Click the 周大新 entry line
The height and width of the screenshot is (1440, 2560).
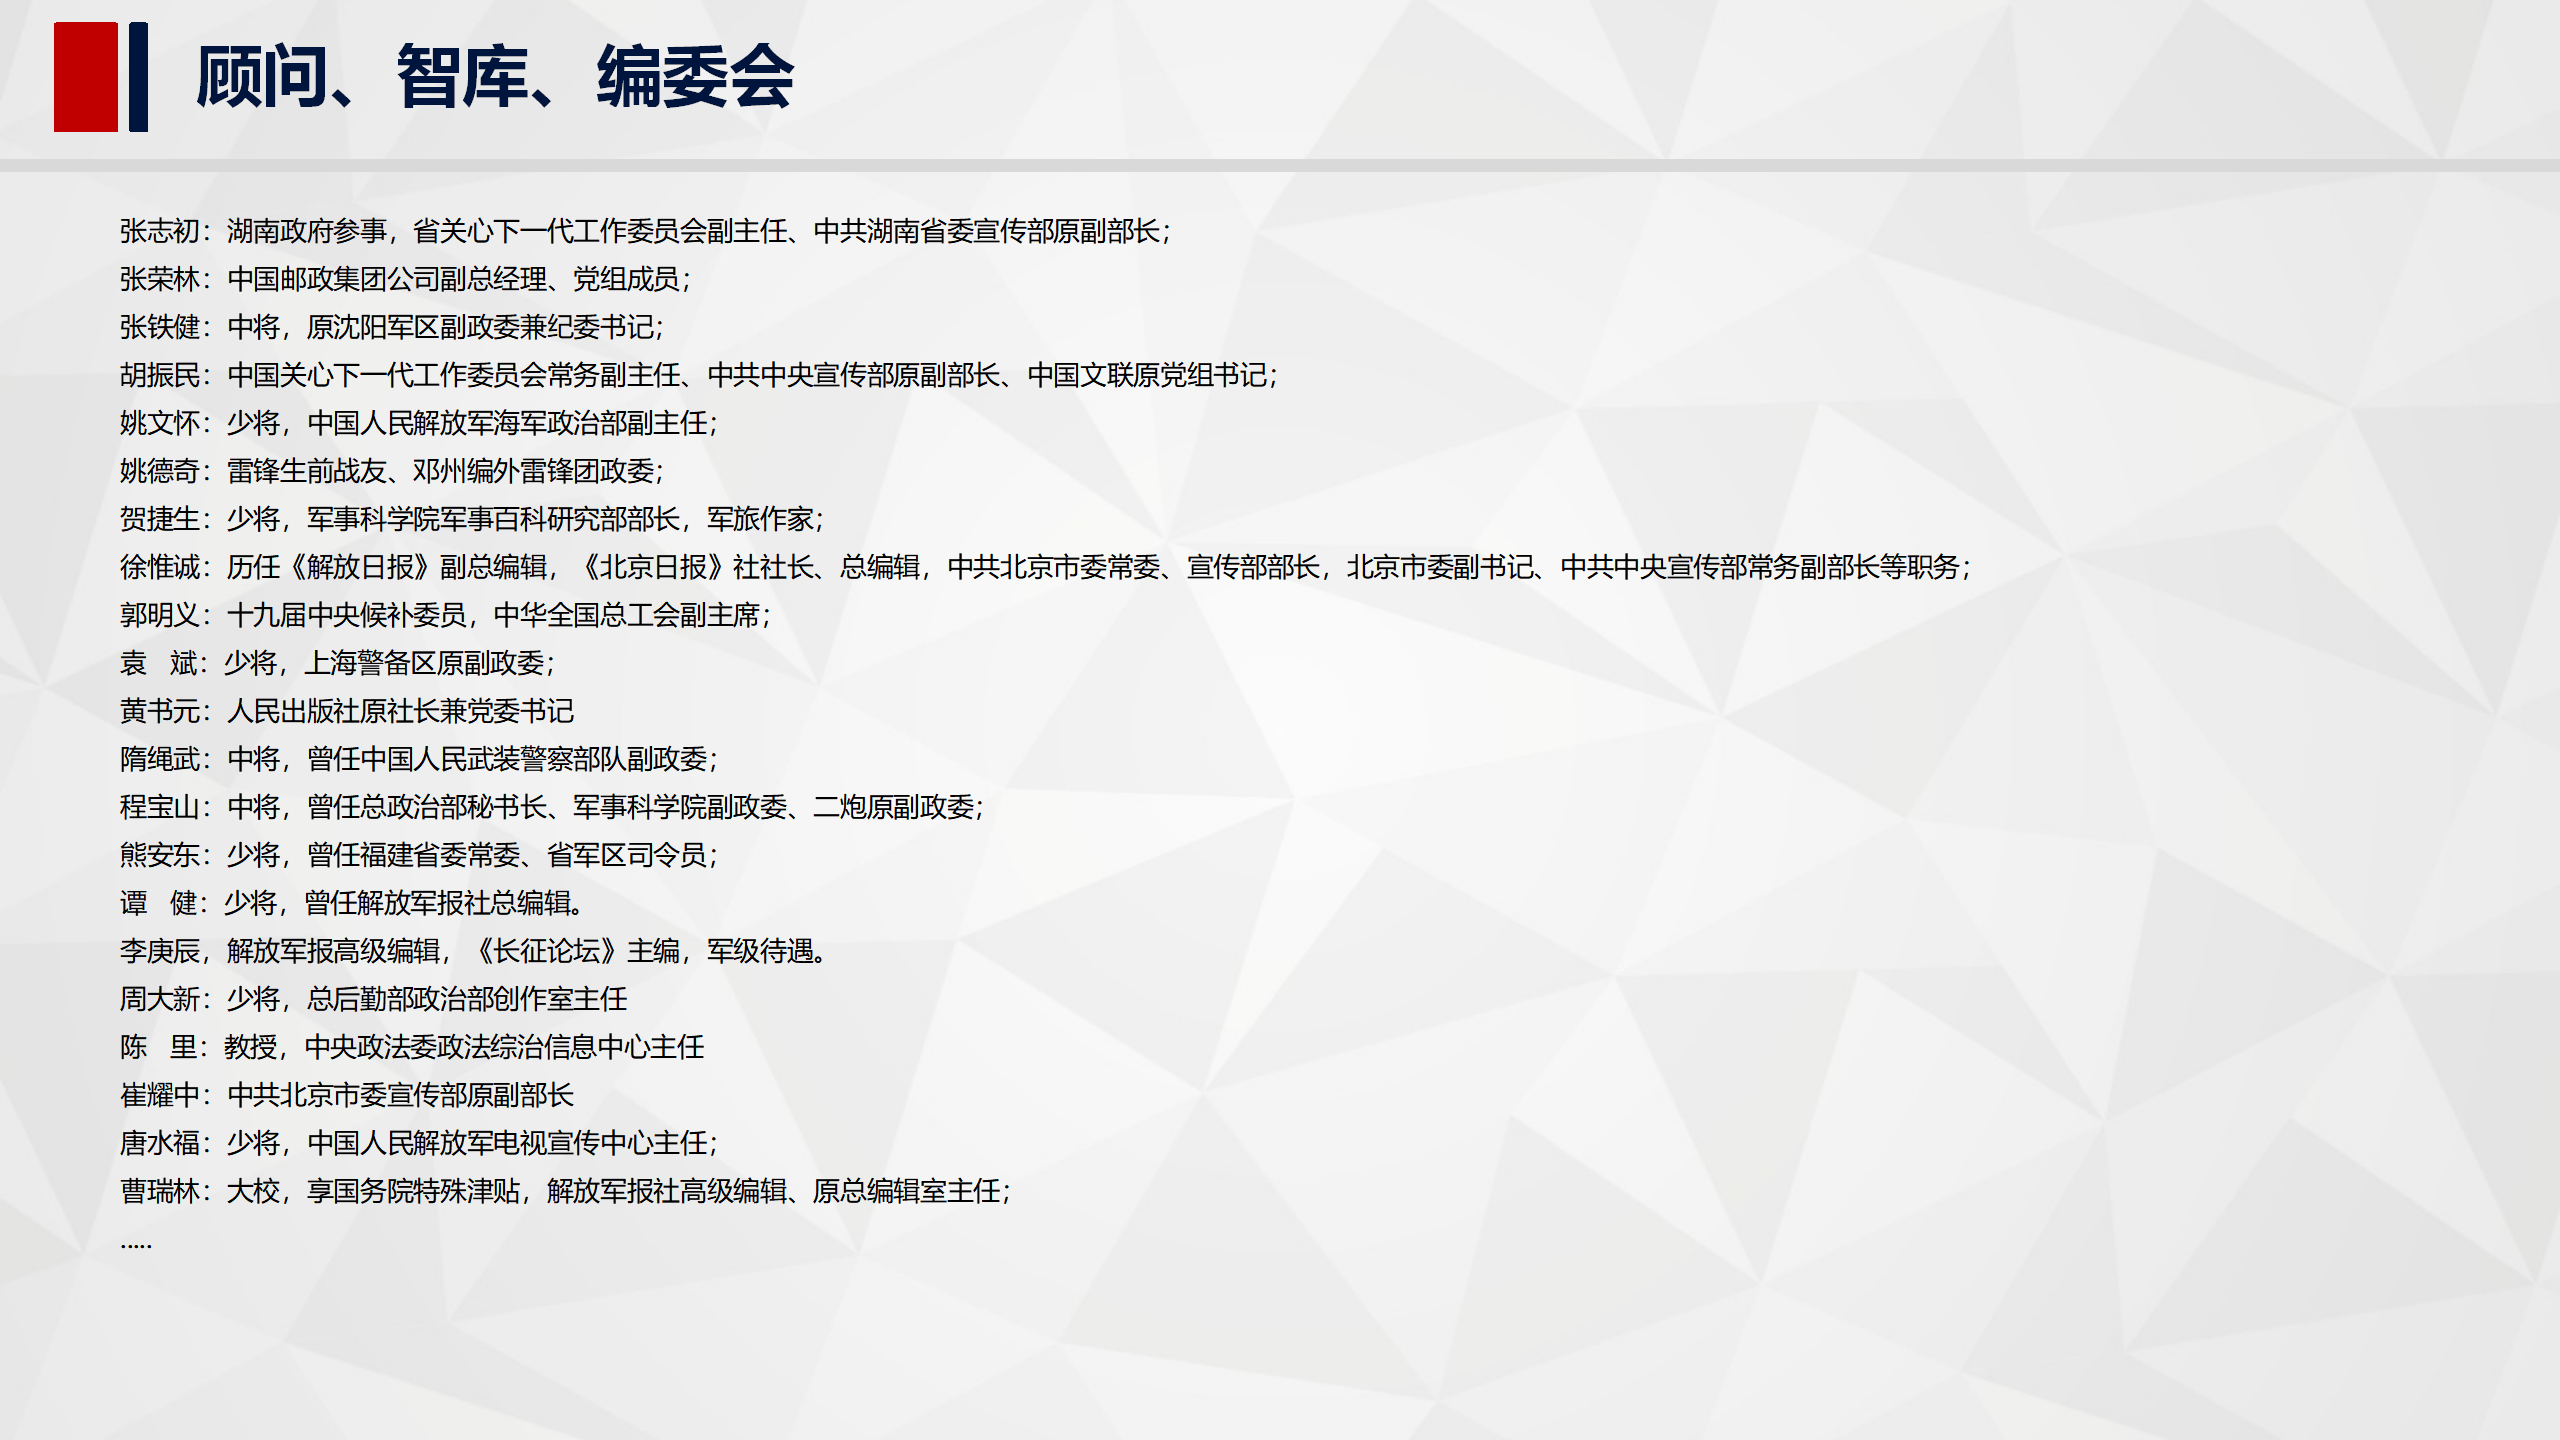click(374, 999)
